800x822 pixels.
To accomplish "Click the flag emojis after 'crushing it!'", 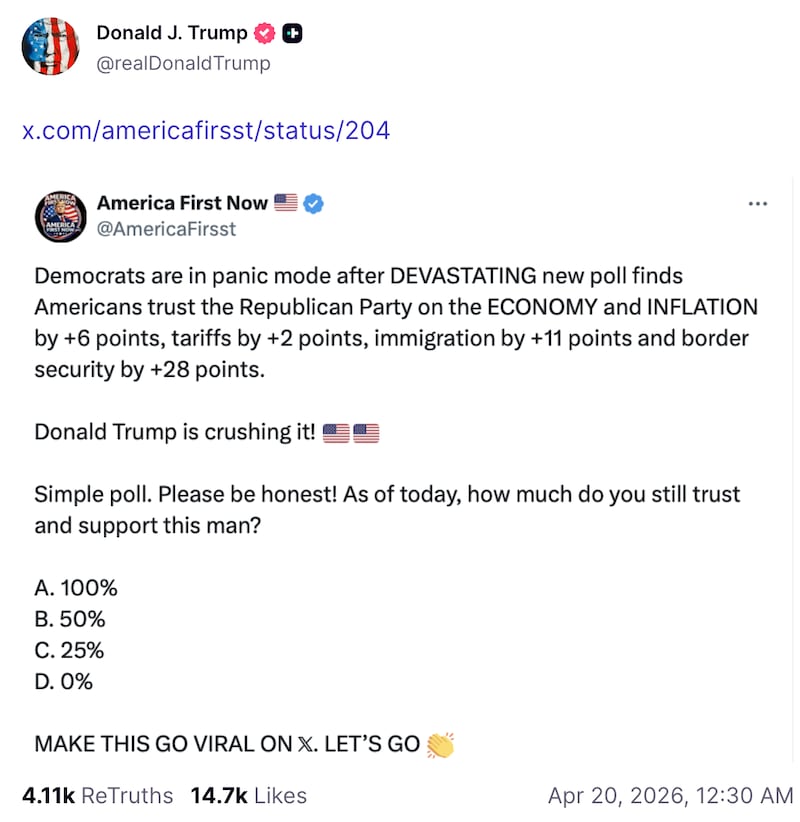I will [350, 432].
